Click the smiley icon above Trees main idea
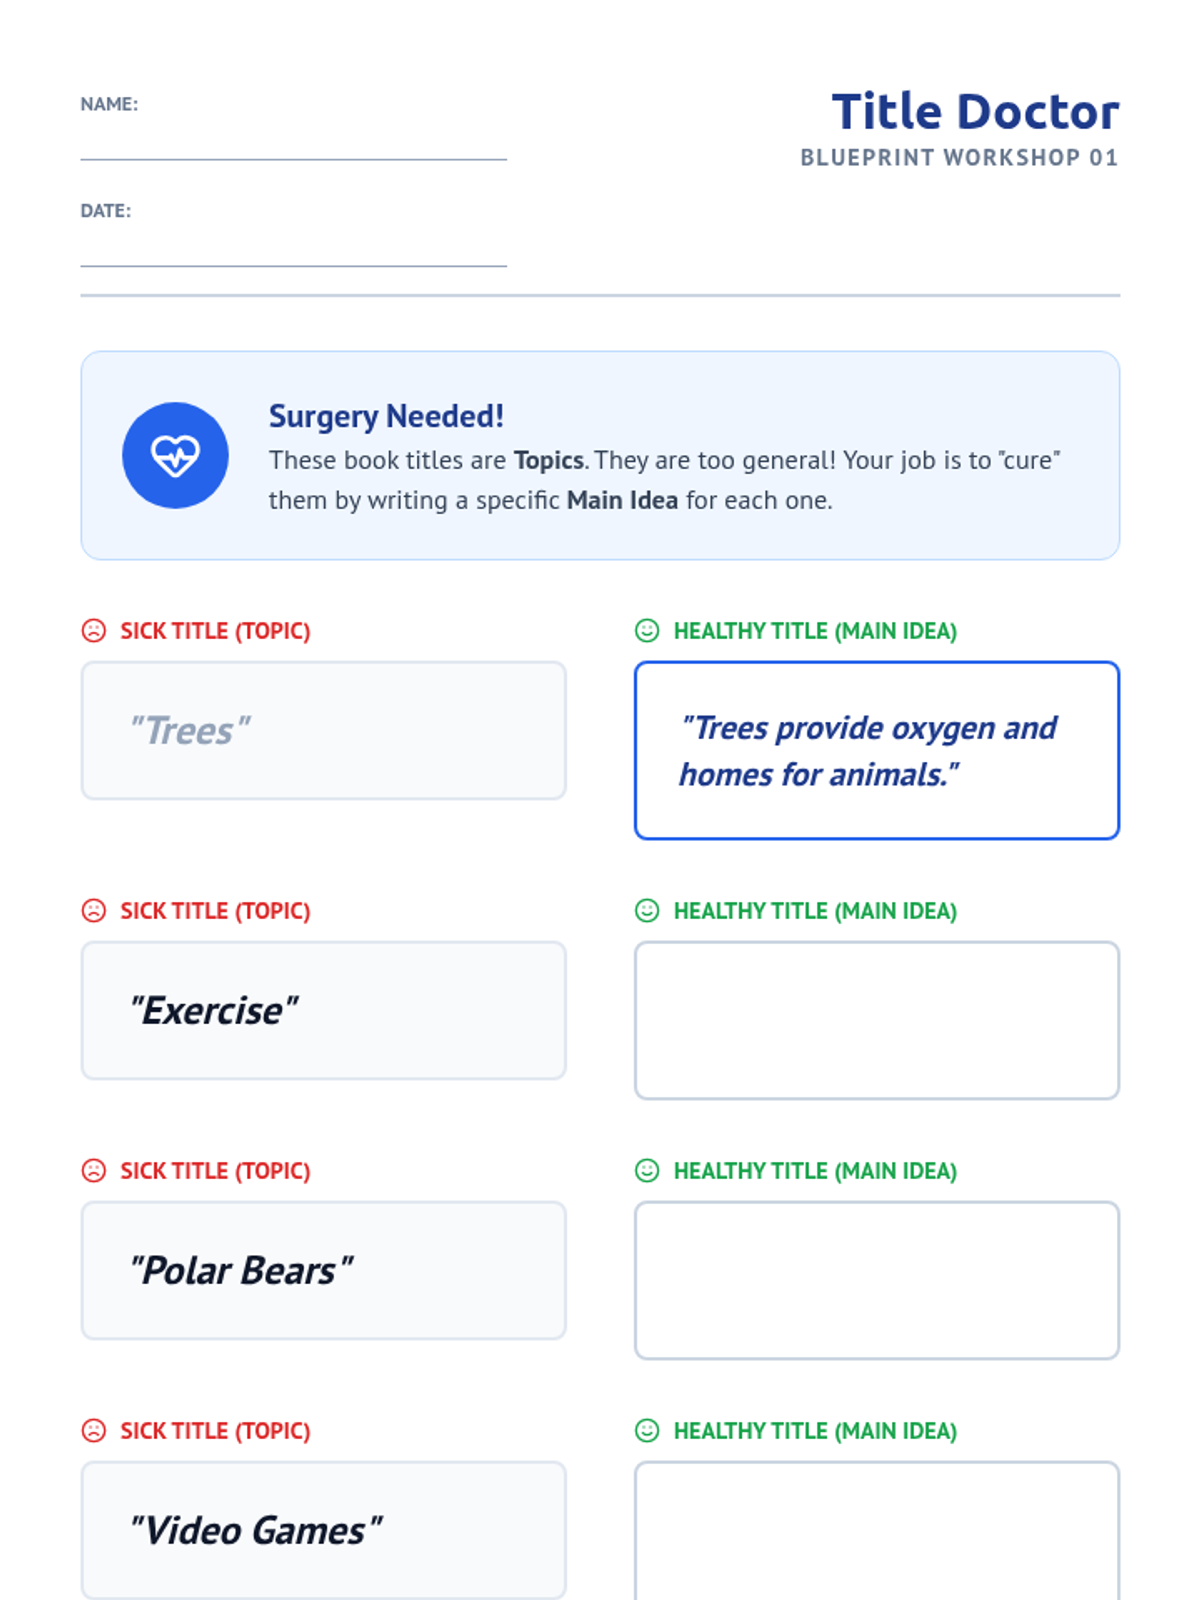Viewport: 1200px width, 1600px height. tap(647, 631)
